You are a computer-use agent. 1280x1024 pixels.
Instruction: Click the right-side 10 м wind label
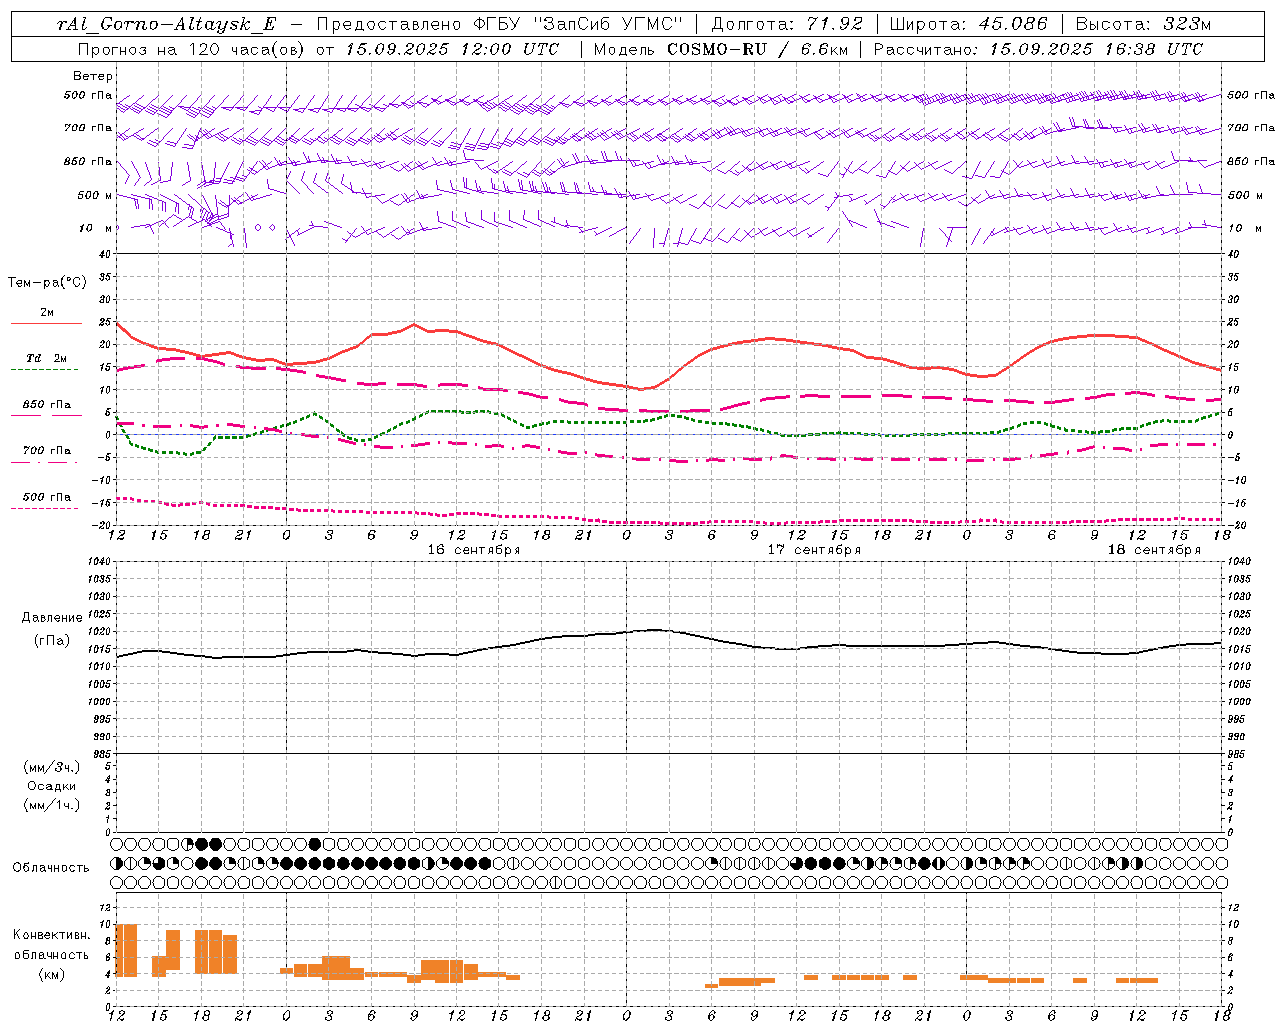click(x=1245, y=228)
